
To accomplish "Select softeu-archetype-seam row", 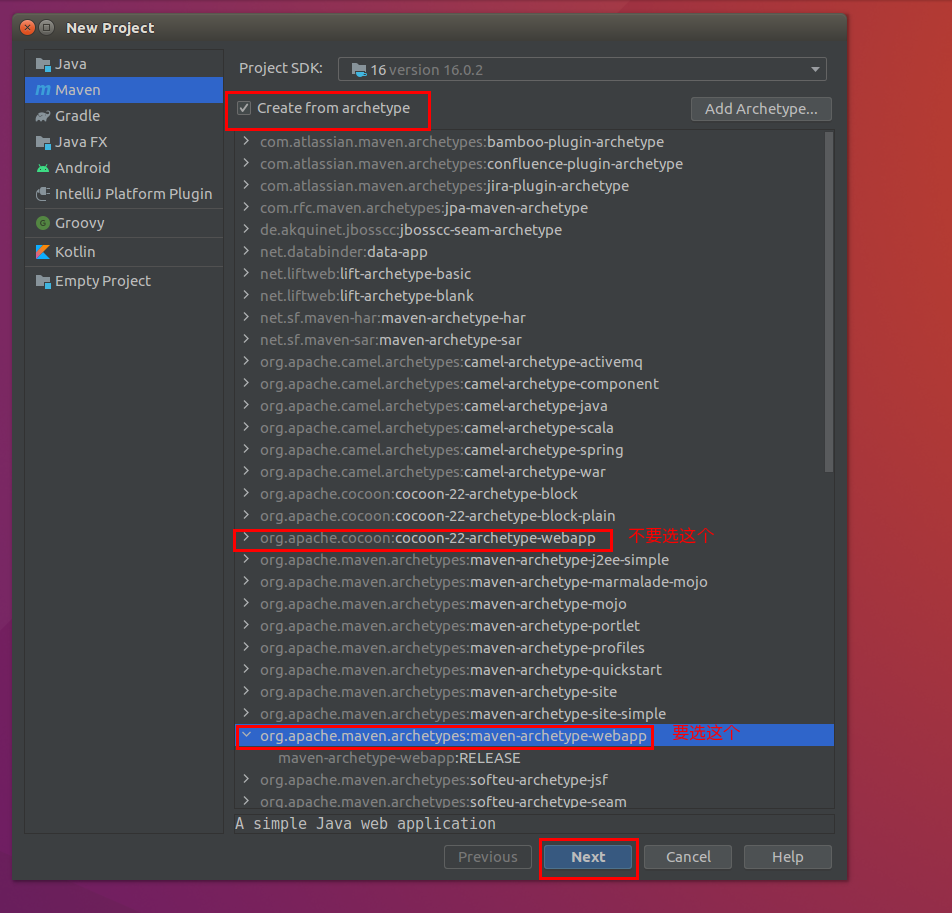I will (534, 801).
